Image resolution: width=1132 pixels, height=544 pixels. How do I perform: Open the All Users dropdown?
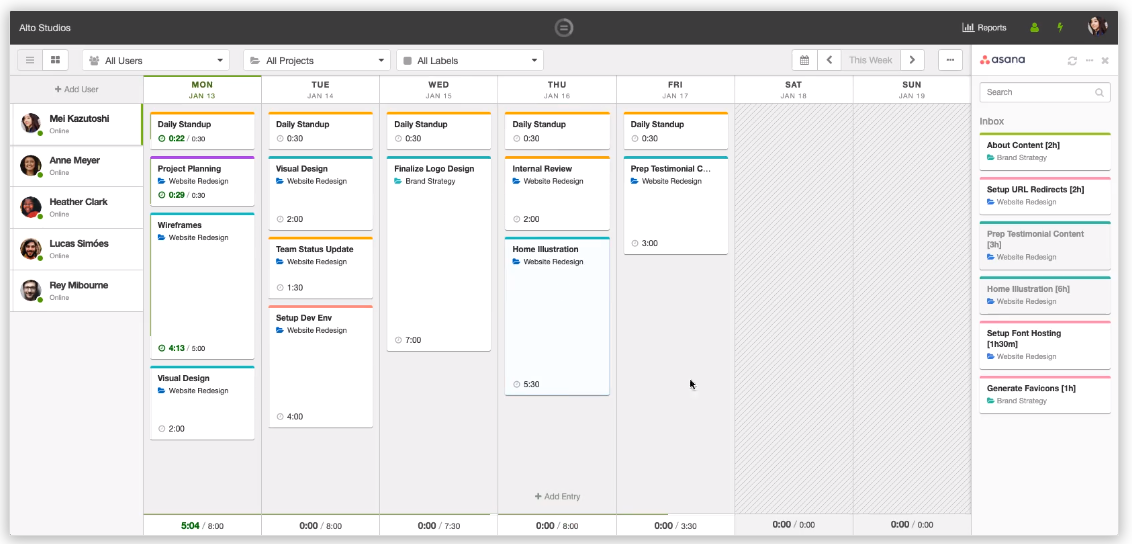coord(156,61)
